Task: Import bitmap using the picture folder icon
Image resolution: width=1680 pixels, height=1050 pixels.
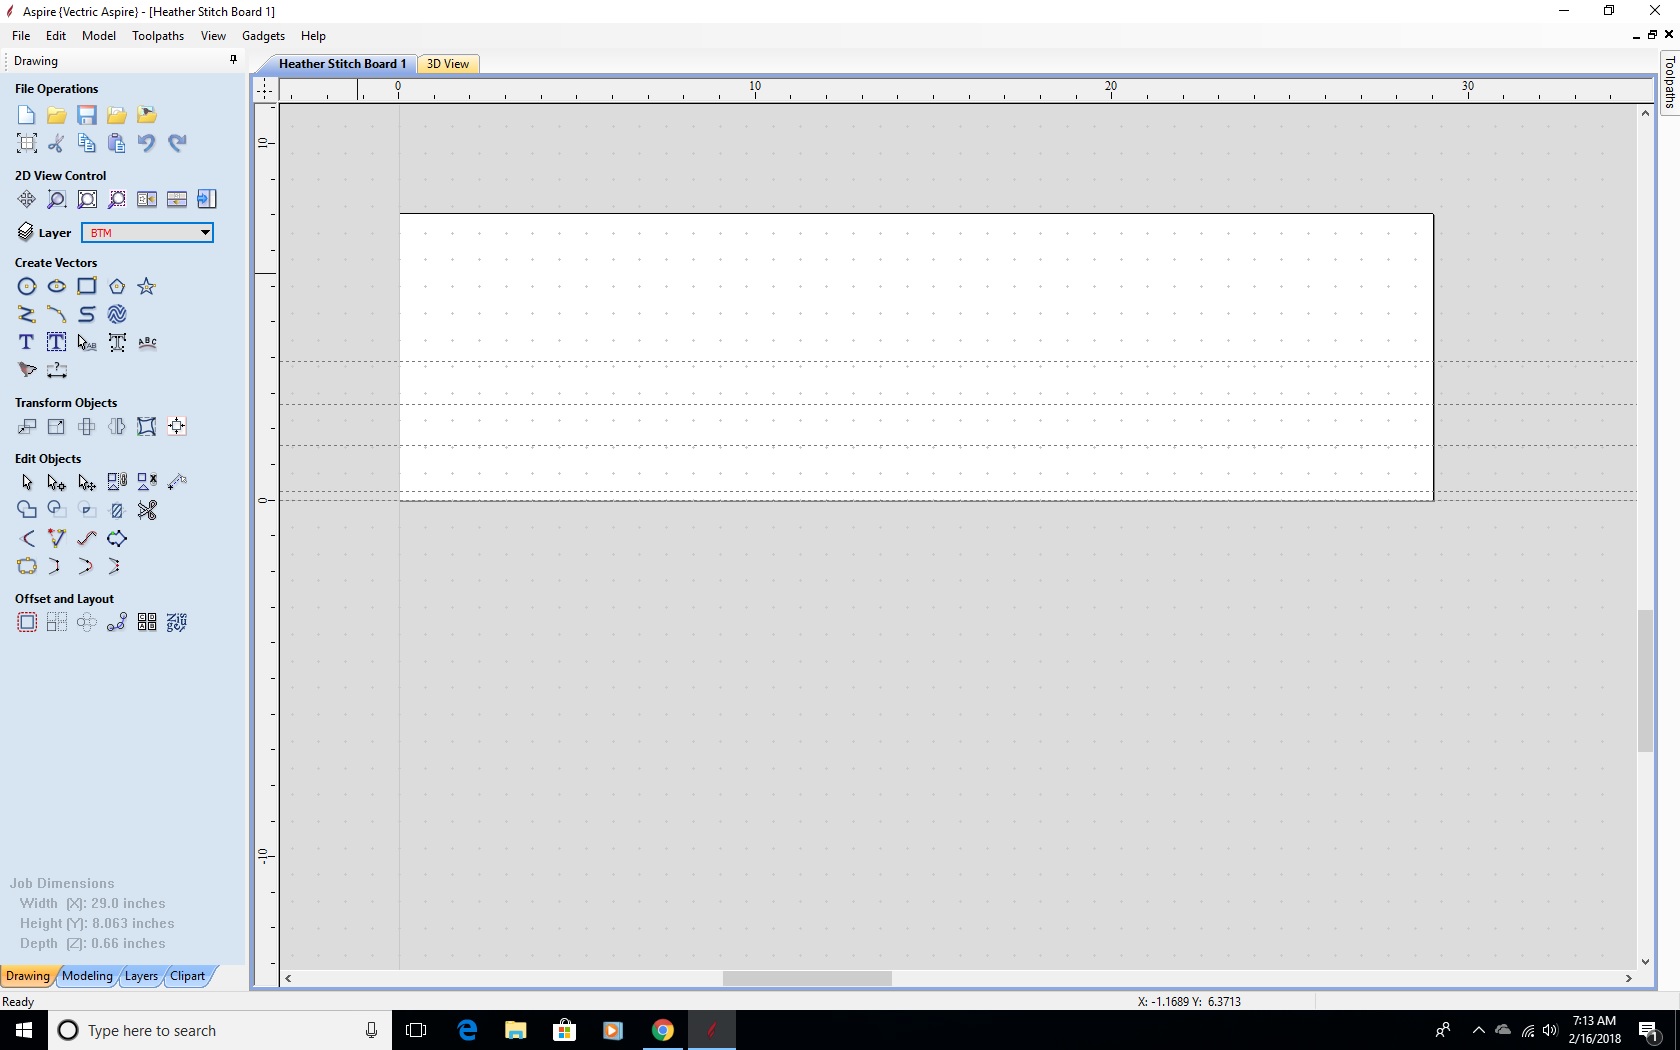Action: 147,115
